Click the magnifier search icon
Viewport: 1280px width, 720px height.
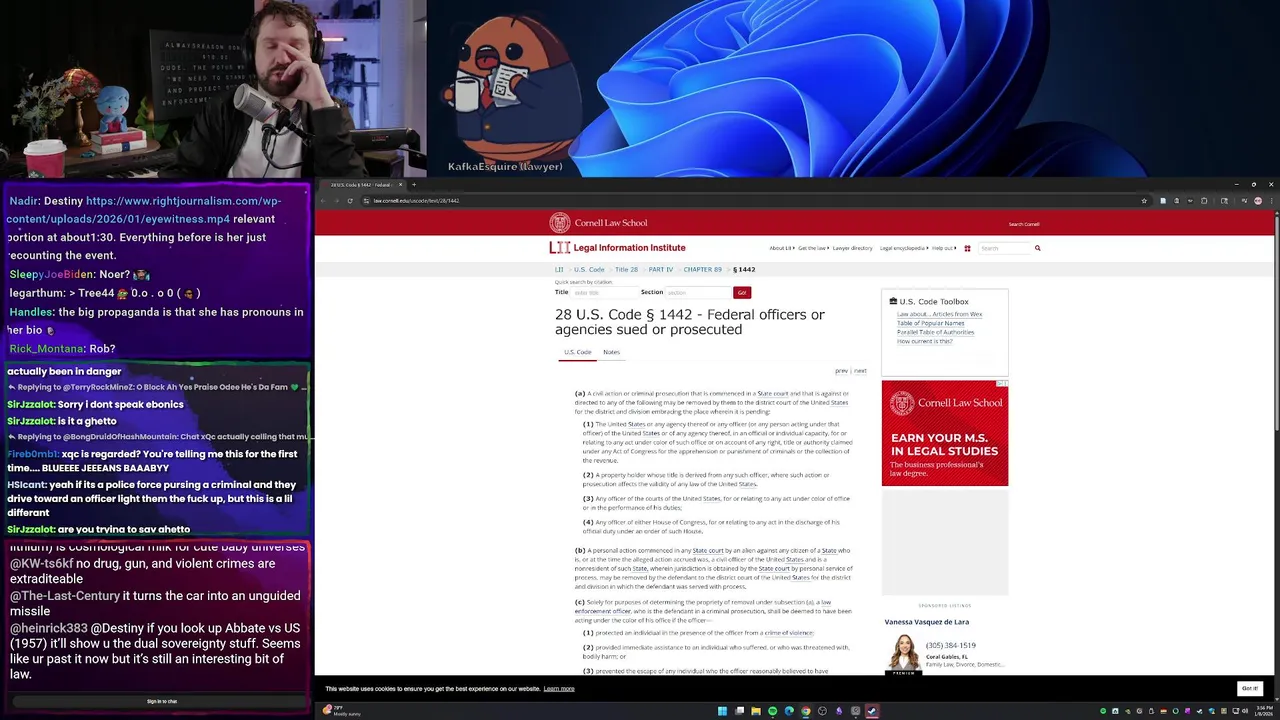1037,248
